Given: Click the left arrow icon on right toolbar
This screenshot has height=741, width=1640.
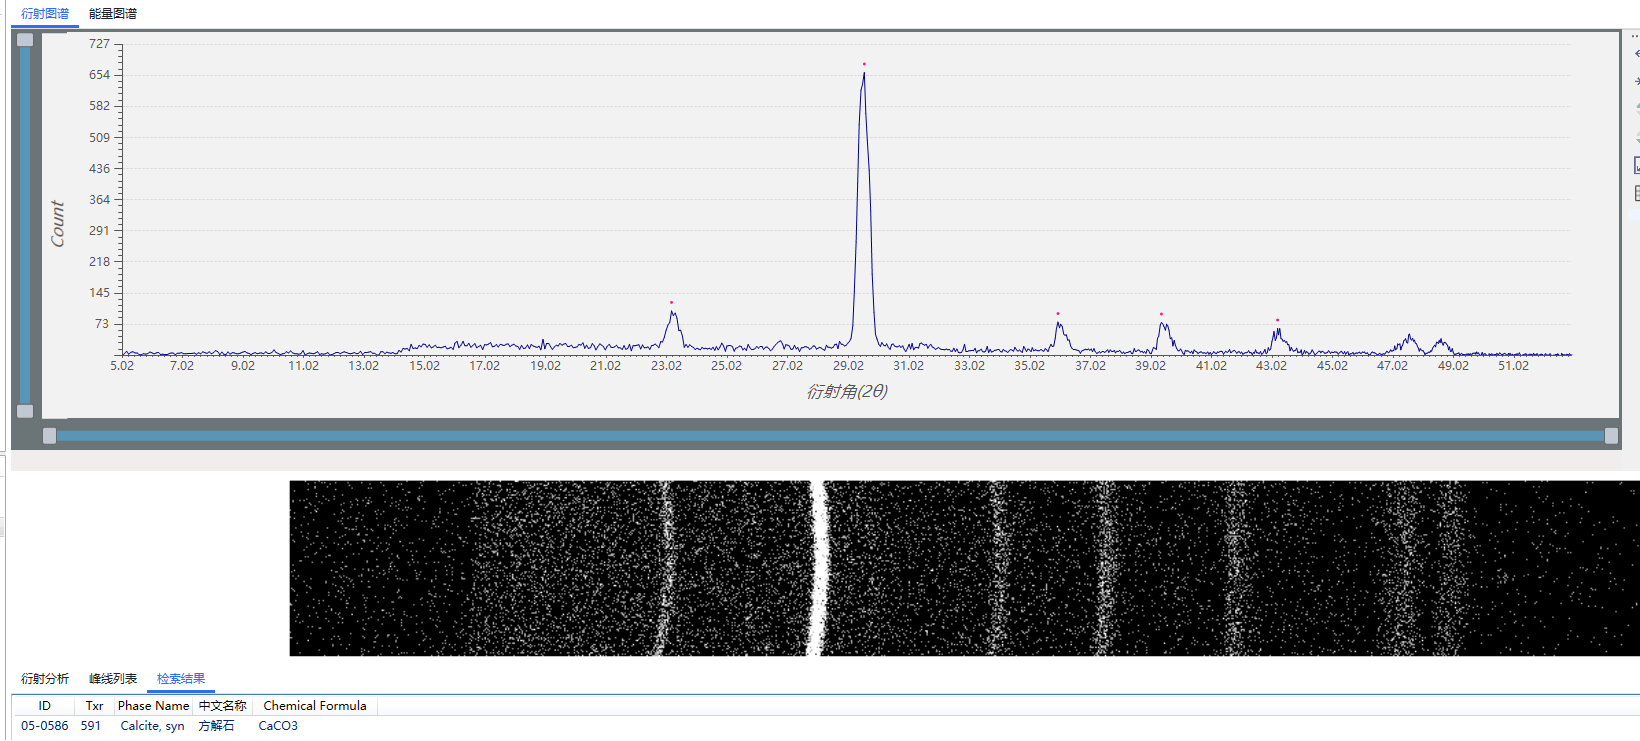Looking at the screenshot, I should (1636, 54).
